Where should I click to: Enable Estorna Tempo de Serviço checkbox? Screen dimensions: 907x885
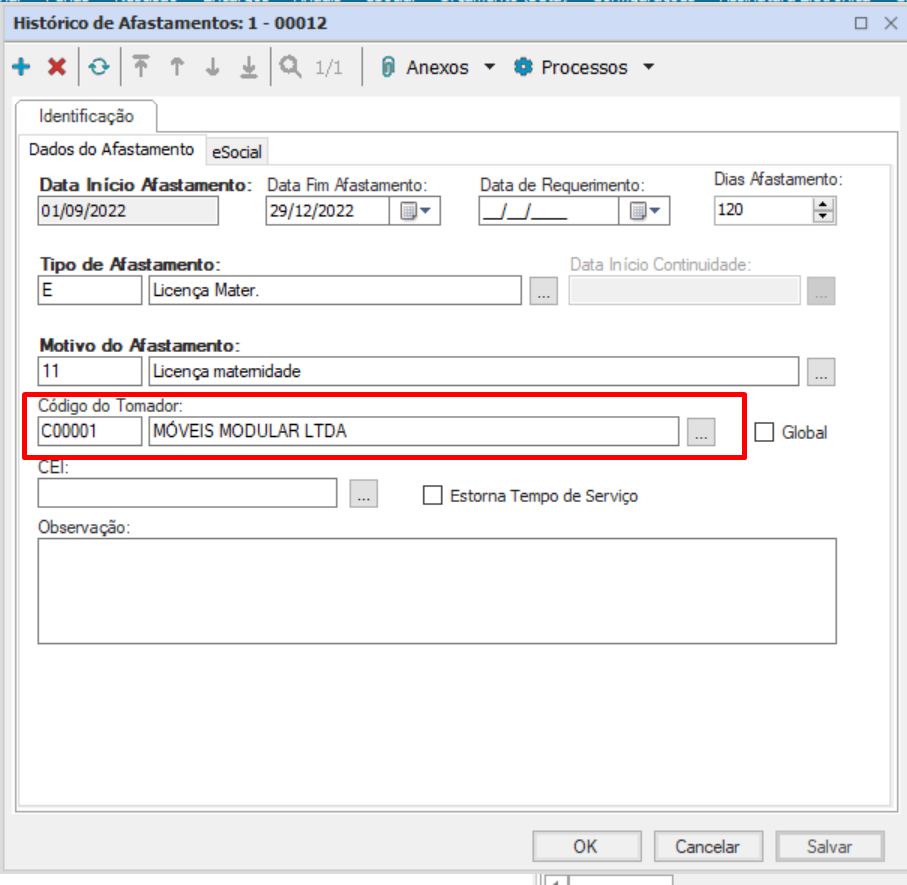[x=433, y=496]
